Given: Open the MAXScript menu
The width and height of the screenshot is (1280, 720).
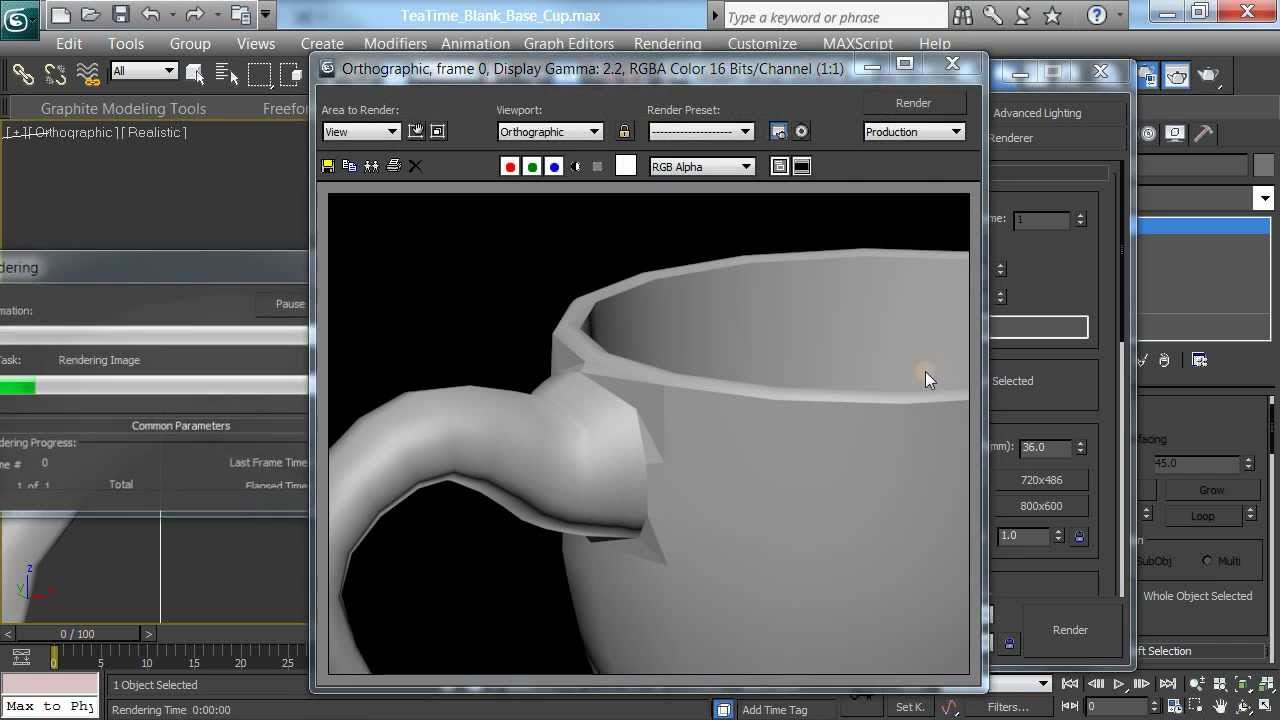Looking at the screenshot, I should click(858, 44).
